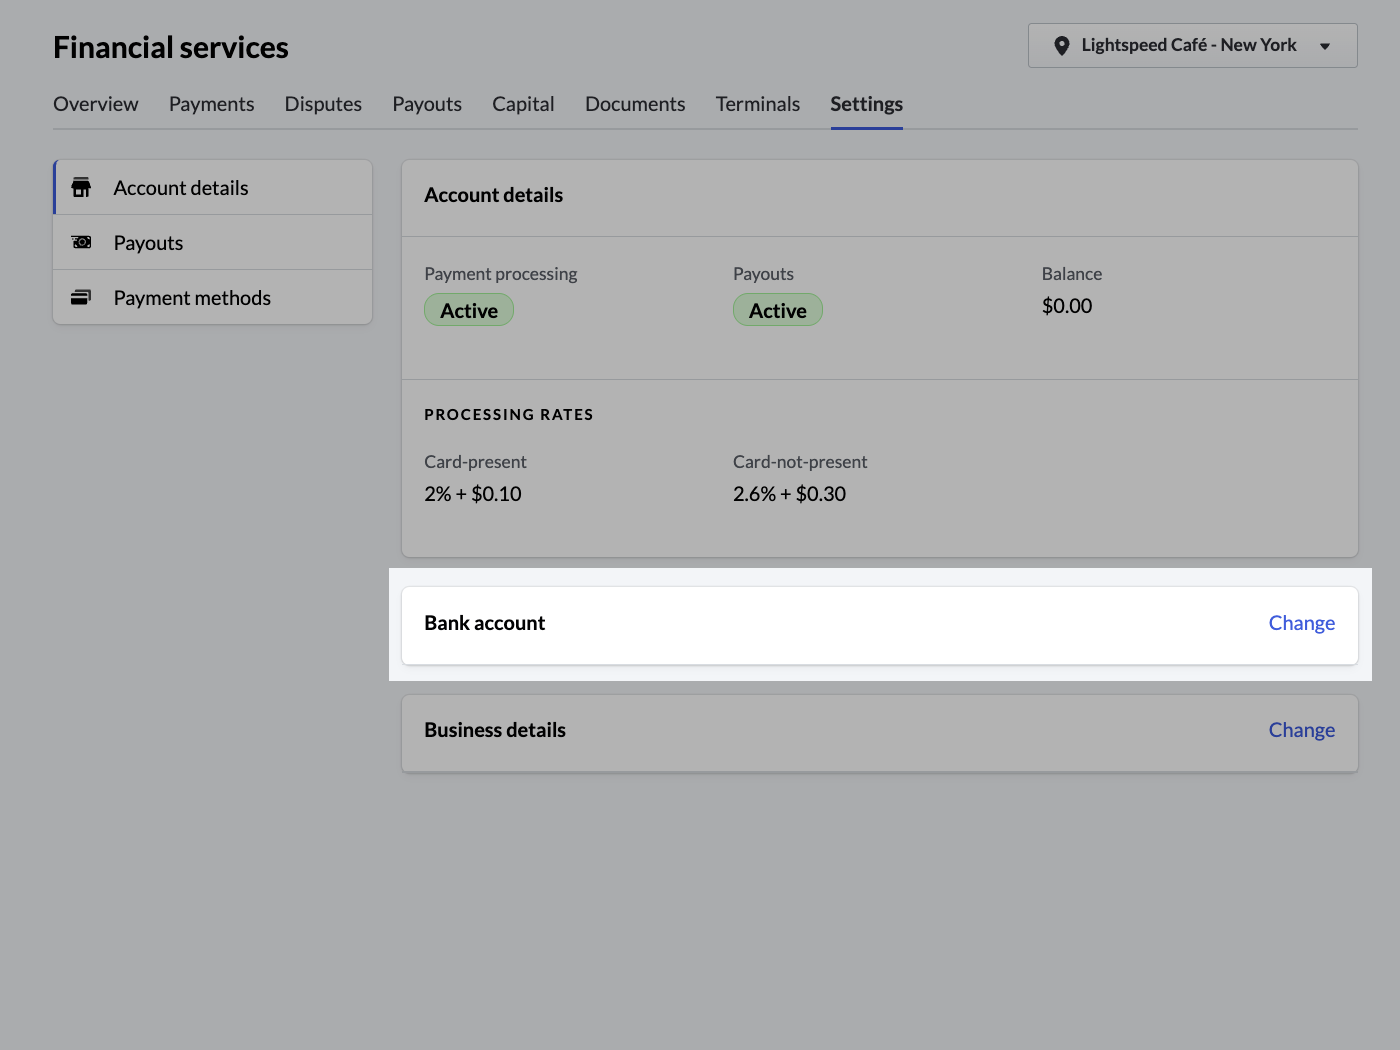Expand the caret on the store picker
Viewport: 1400px width, 1050px height.
click(x=1325, y=45)
